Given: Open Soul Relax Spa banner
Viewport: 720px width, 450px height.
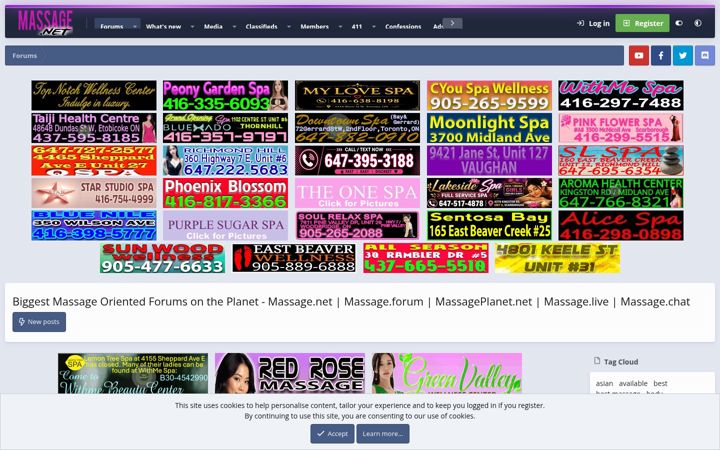Looking at the screenshot, I should point(357,225).
